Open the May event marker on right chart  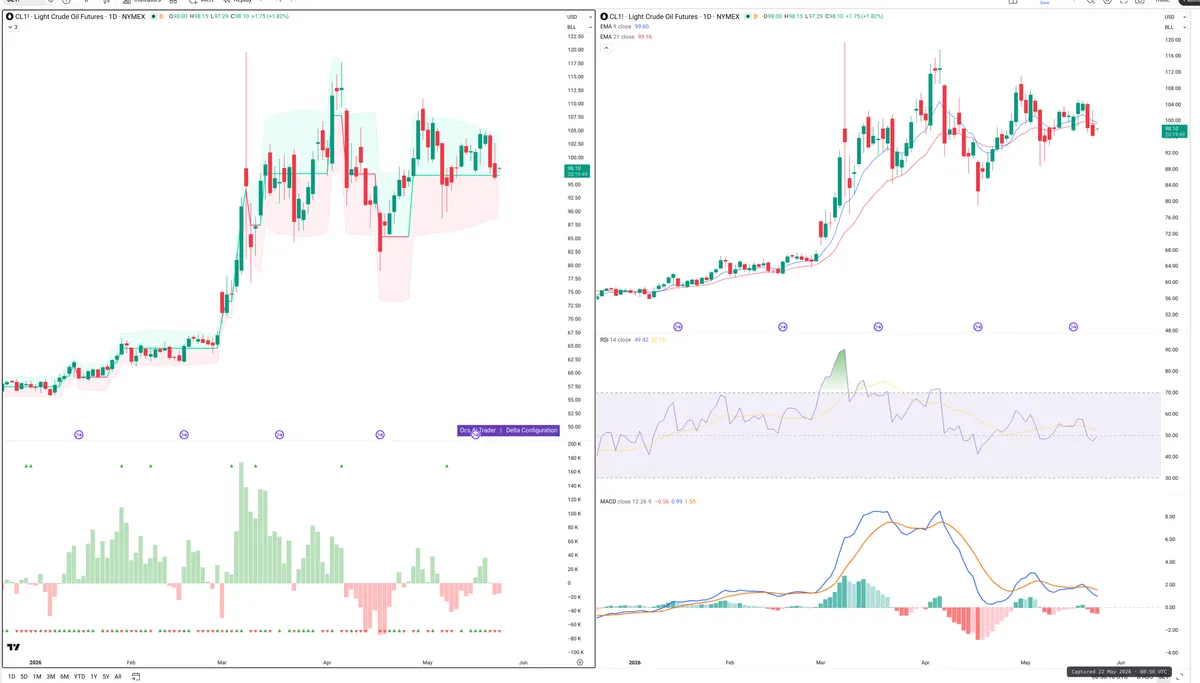pos(1073,327)
